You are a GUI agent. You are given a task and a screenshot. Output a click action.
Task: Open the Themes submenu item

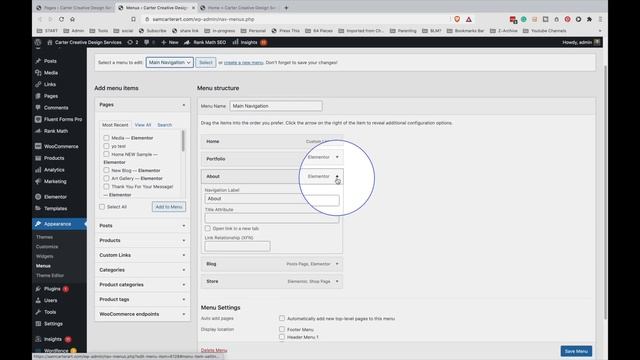click(x=44, y=237)
